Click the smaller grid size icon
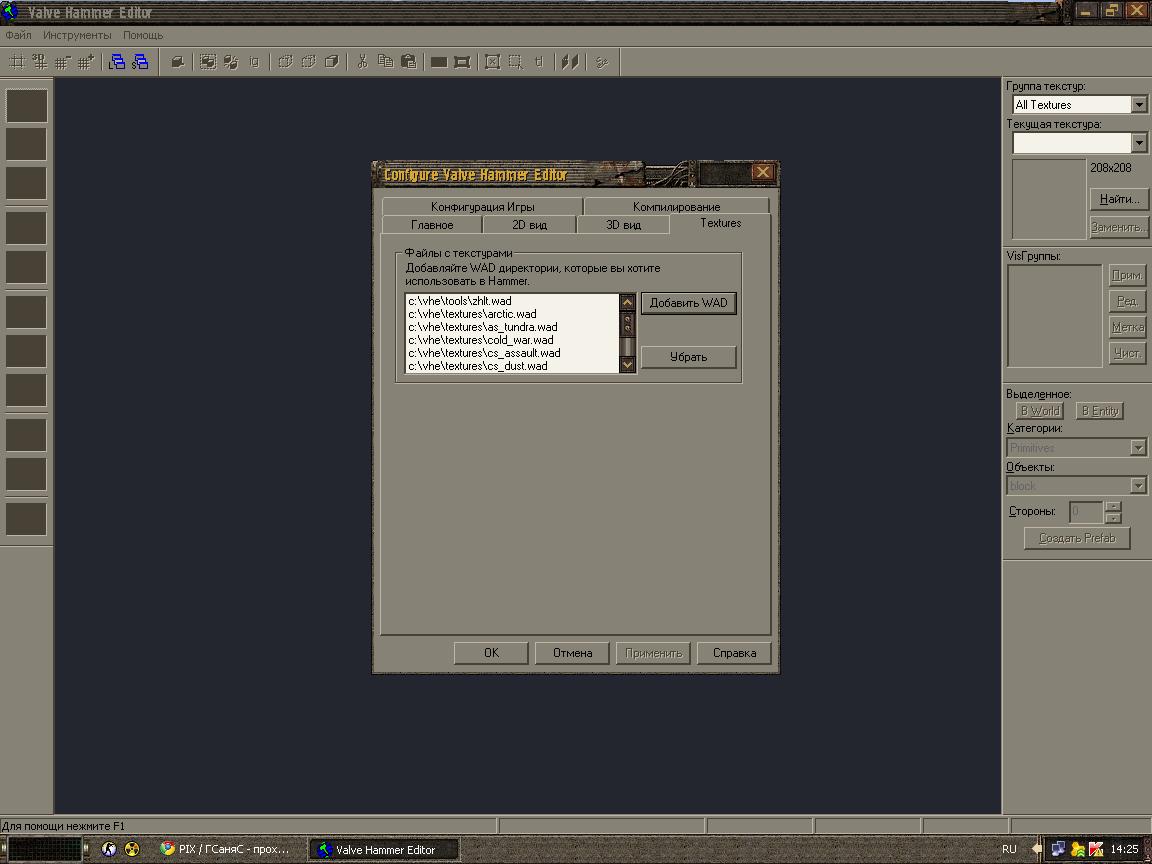Image resolution: width=1152 pixels, height=864 pixels. 63,62
